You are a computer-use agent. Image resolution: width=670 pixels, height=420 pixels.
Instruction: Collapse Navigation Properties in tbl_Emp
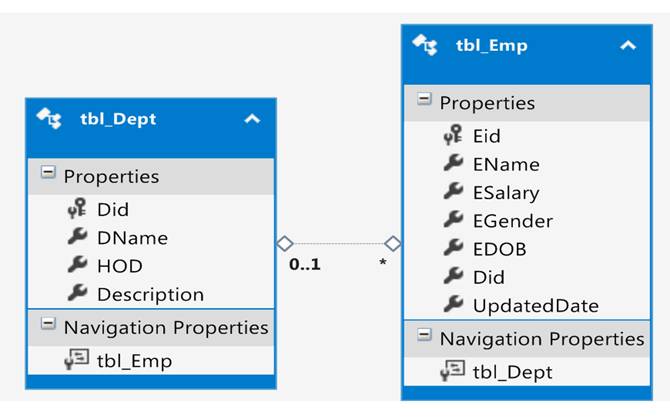[424, 335]
